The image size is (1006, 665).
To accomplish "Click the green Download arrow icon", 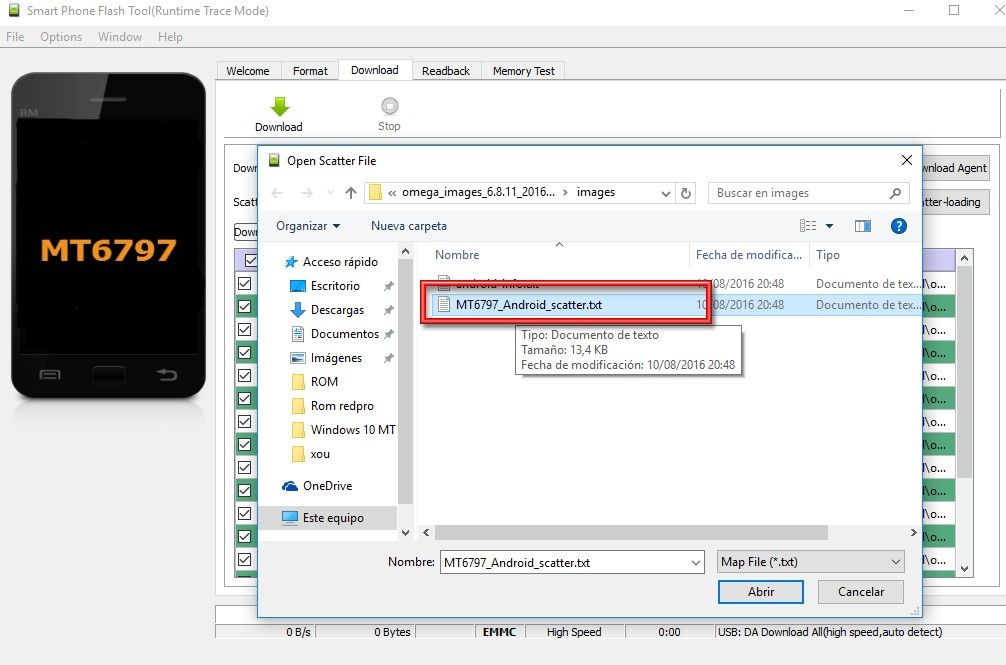I will 280,106.
